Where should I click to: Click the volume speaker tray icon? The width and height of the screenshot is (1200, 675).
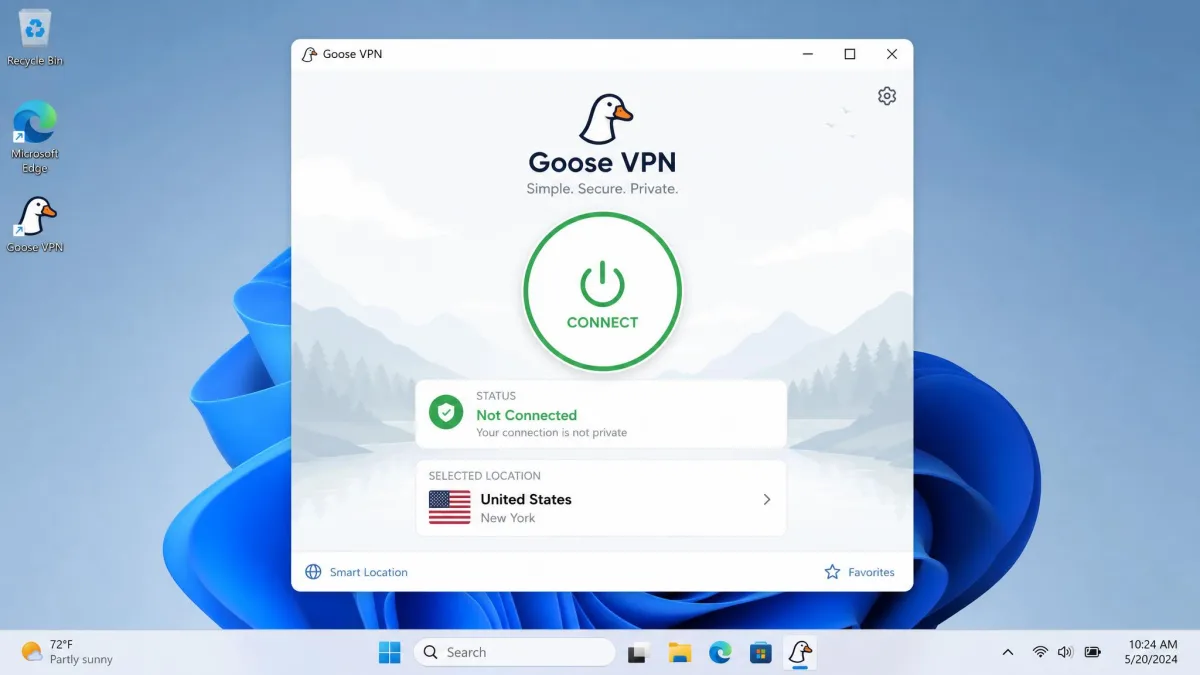(x=1065, y=652)
